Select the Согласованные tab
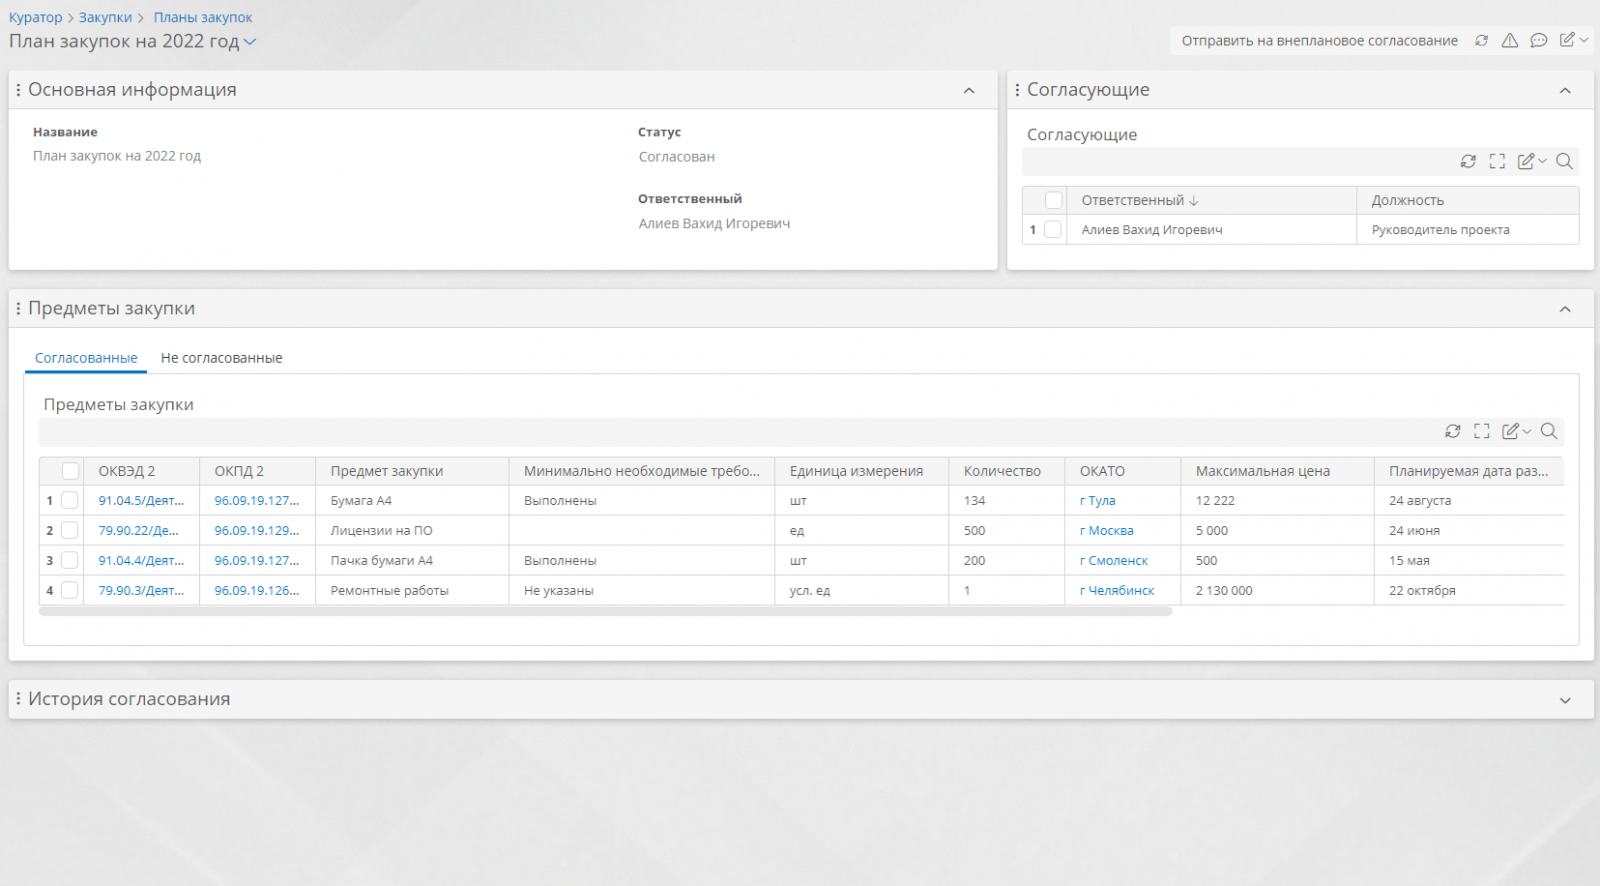This screenshot has height=886, width=1600. pos(86,358)
